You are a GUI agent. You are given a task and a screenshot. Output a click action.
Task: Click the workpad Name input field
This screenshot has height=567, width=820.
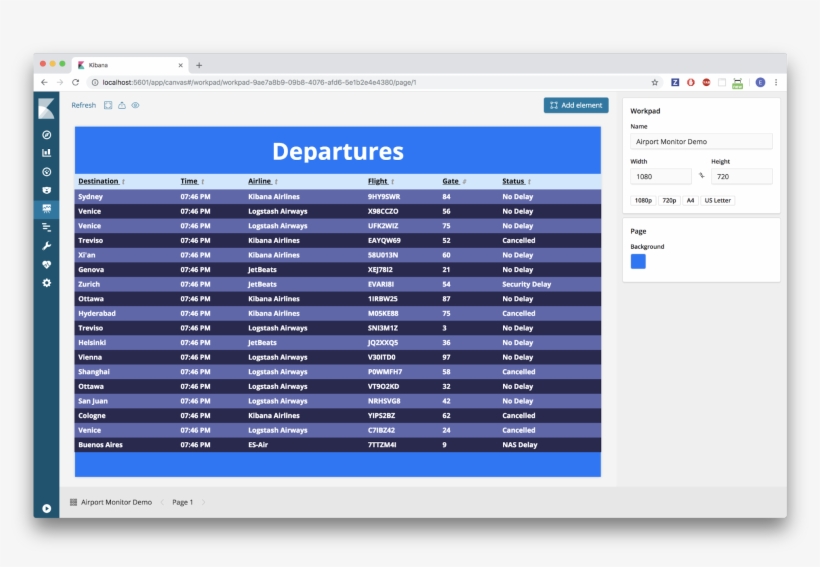point(701,142)
